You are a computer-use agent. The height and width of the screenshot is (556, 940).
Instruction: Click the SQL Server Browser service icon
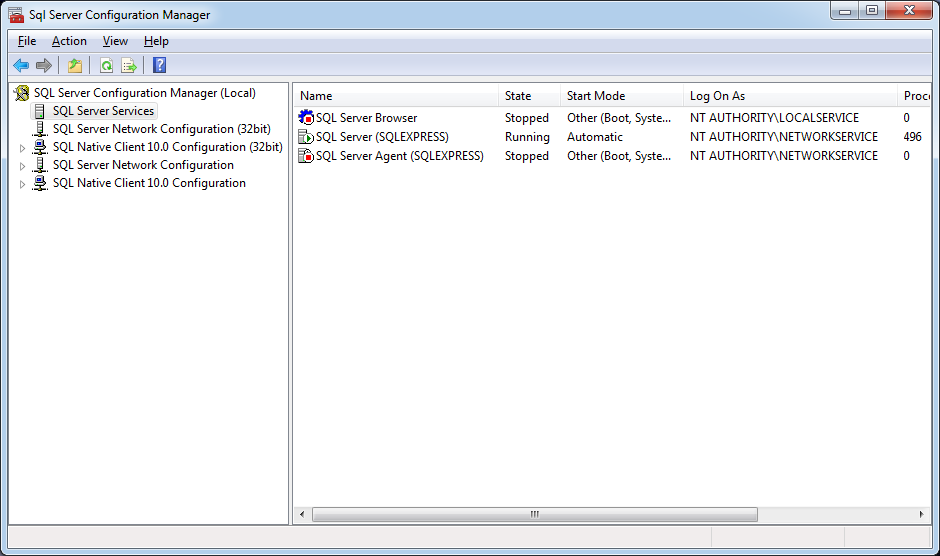(306, 118)
